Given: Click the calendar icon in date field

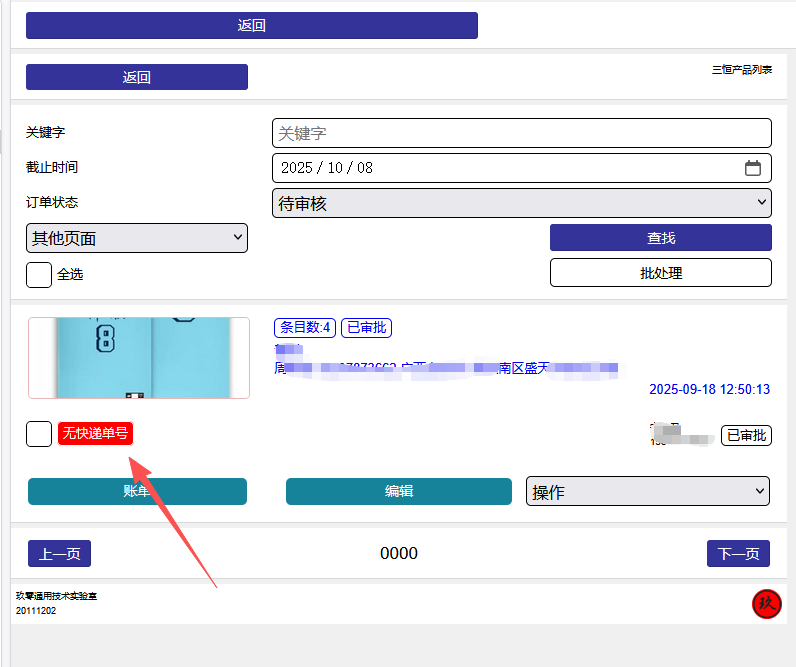Looking at the screenshot, I should pyautogui.click(x=753, y=168).
